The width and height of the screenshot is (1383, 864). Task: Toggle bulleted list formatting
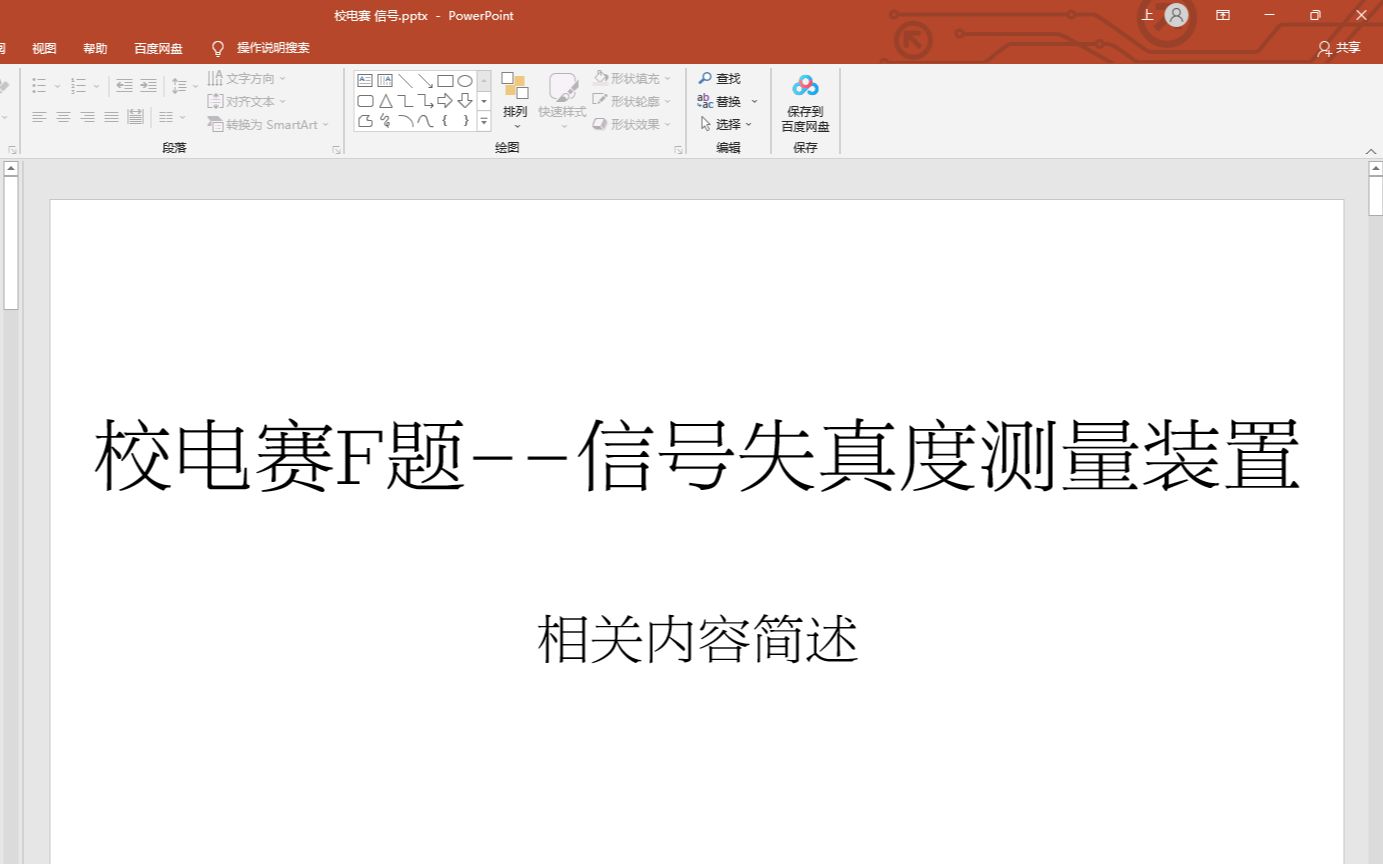tap(39, 85)
